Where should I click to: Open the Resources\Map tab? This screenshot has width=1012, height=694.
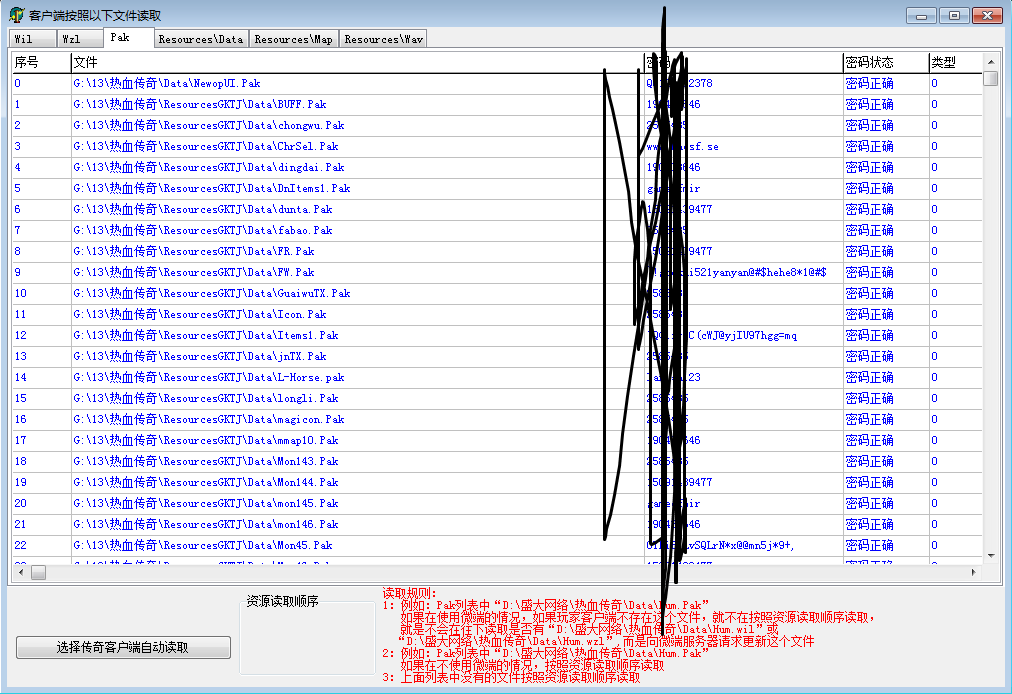point(293,39)
